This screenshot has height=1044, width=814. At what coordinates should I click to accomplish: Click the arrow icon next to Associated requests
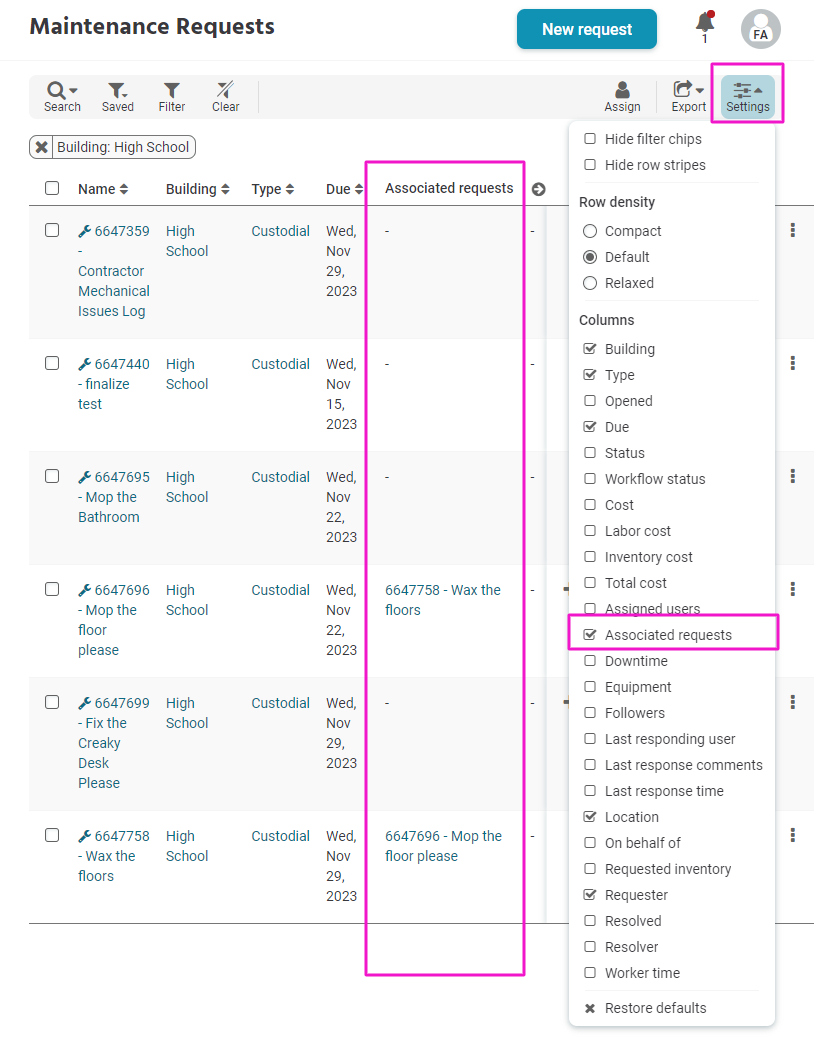[538, 190]
